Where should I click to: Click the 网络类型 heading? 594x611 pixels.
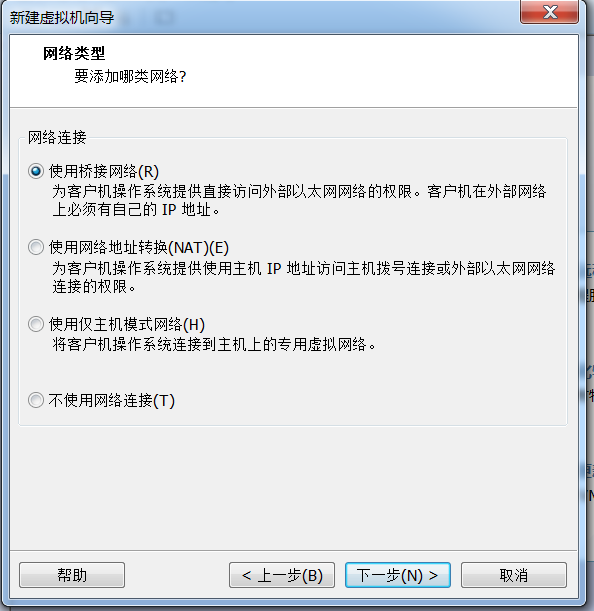74,53
